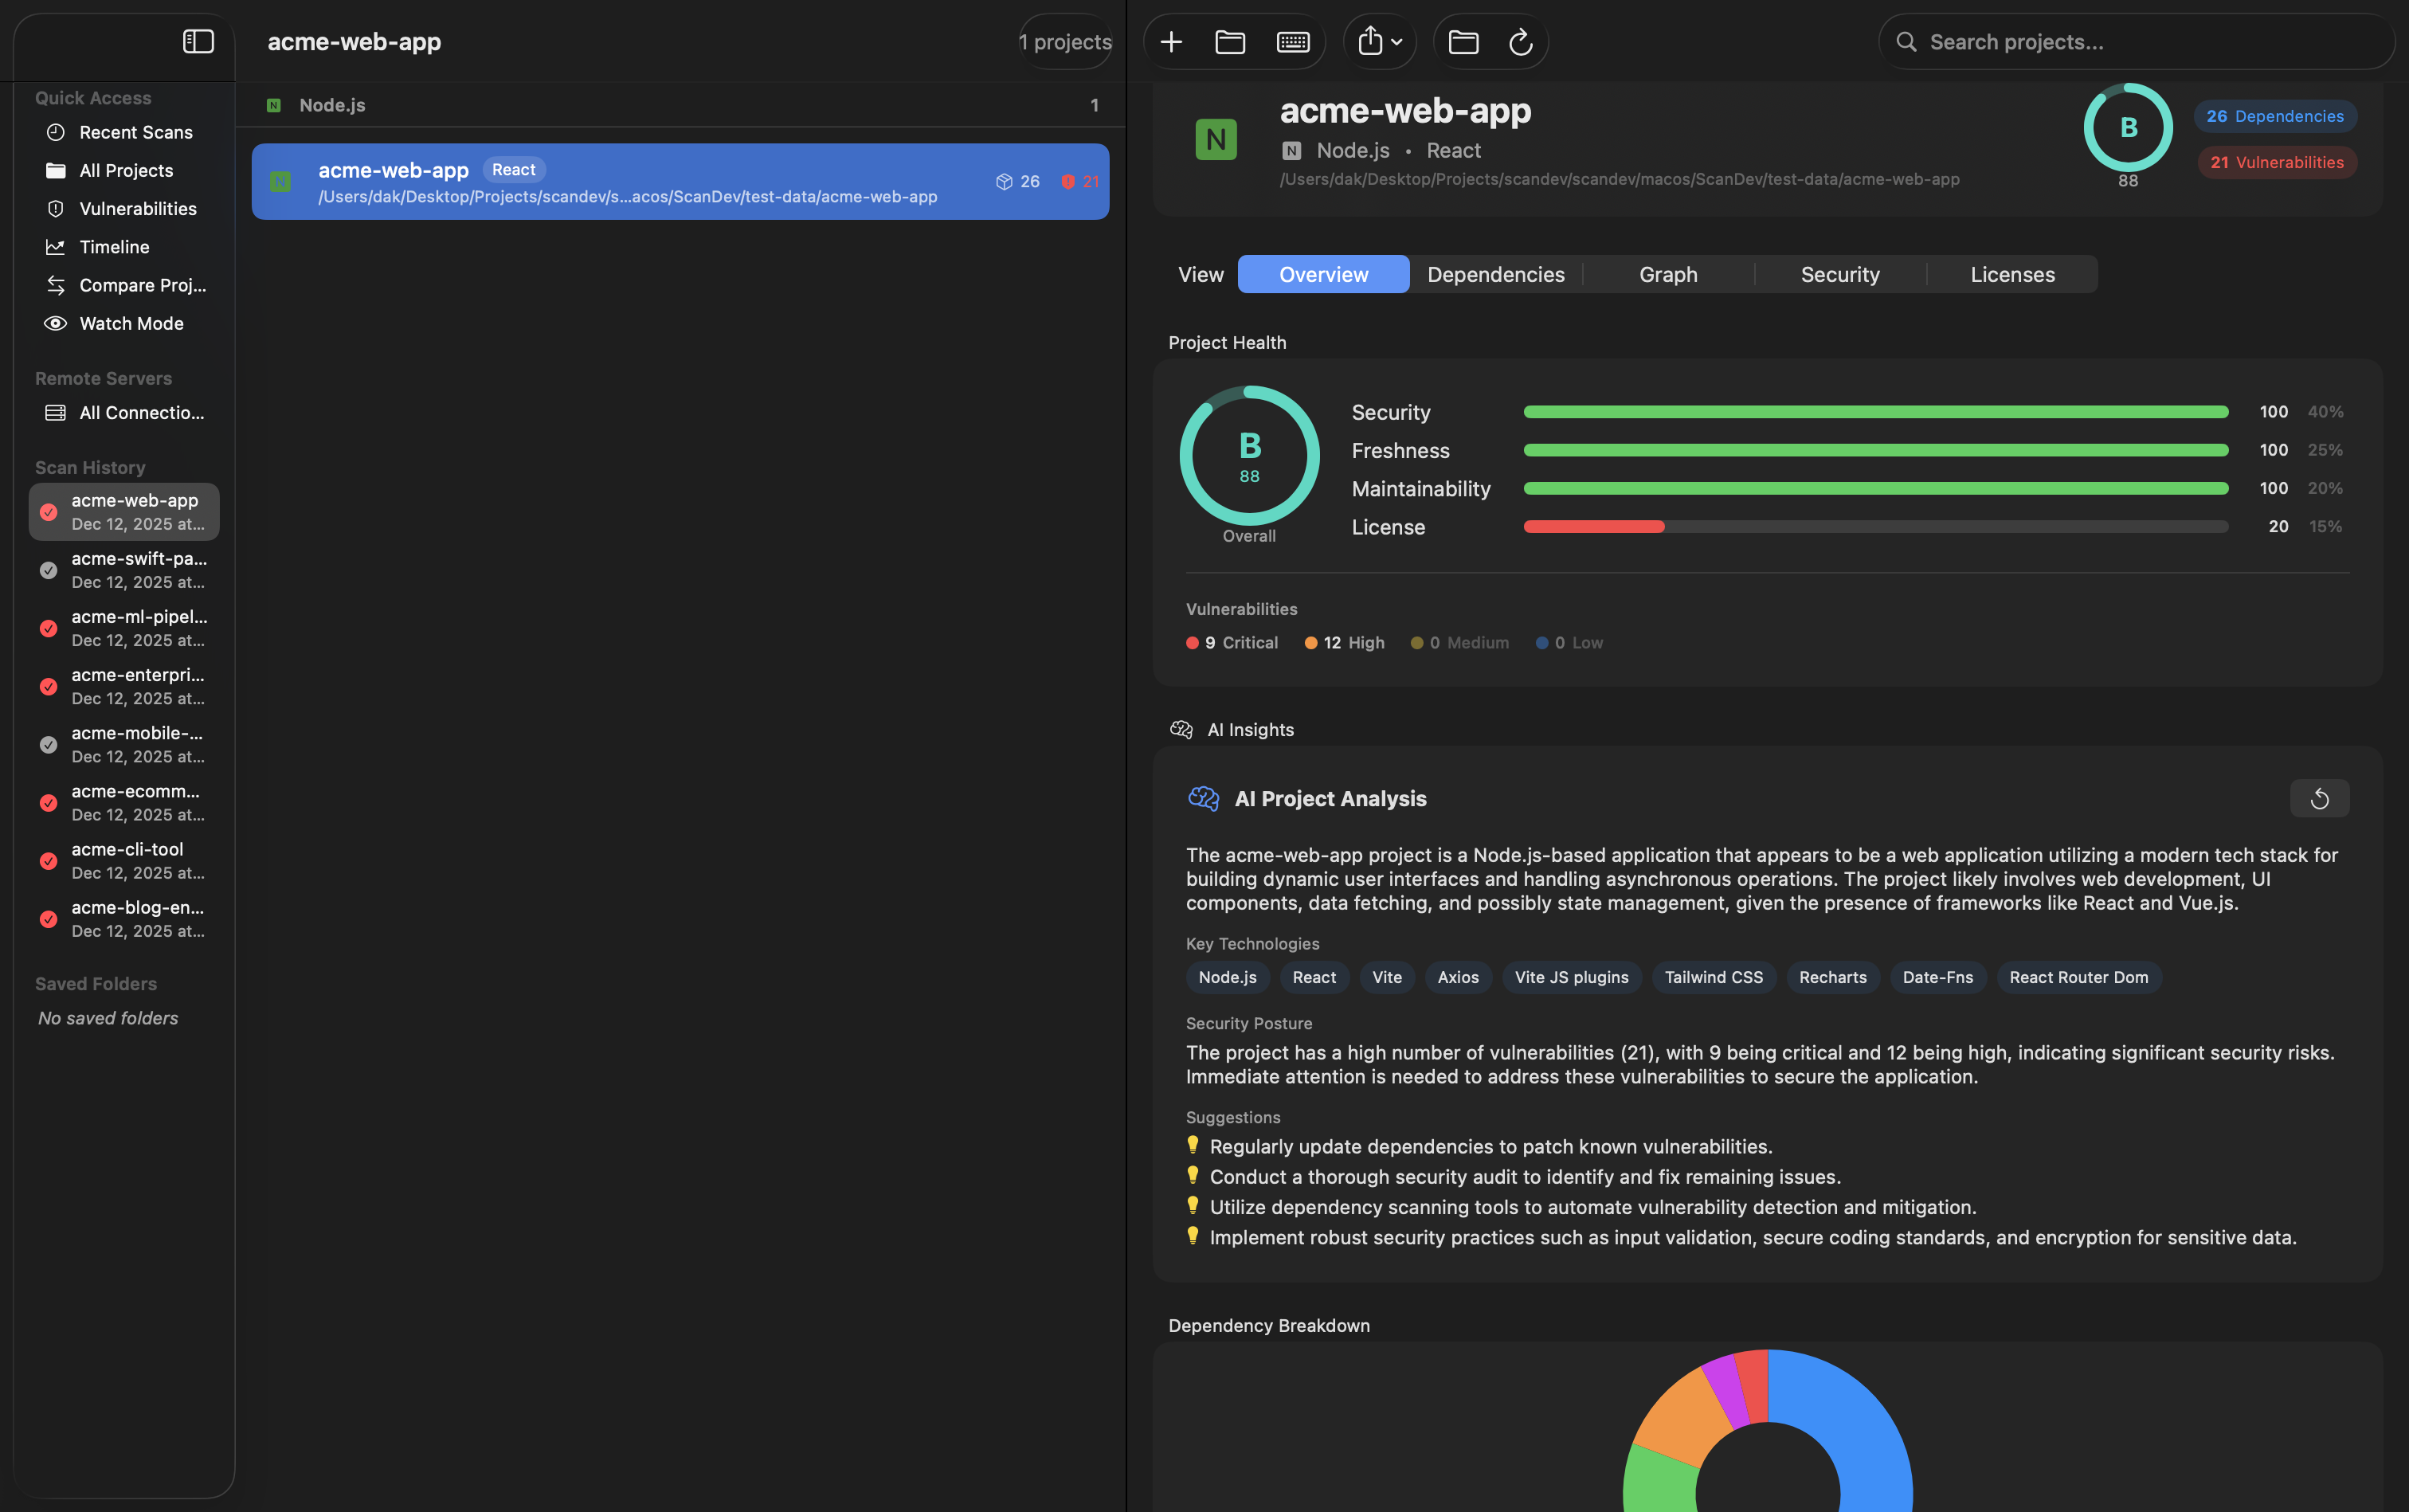Open the share dropdown chevron

pyautogui.click(x=1397, y=41)
